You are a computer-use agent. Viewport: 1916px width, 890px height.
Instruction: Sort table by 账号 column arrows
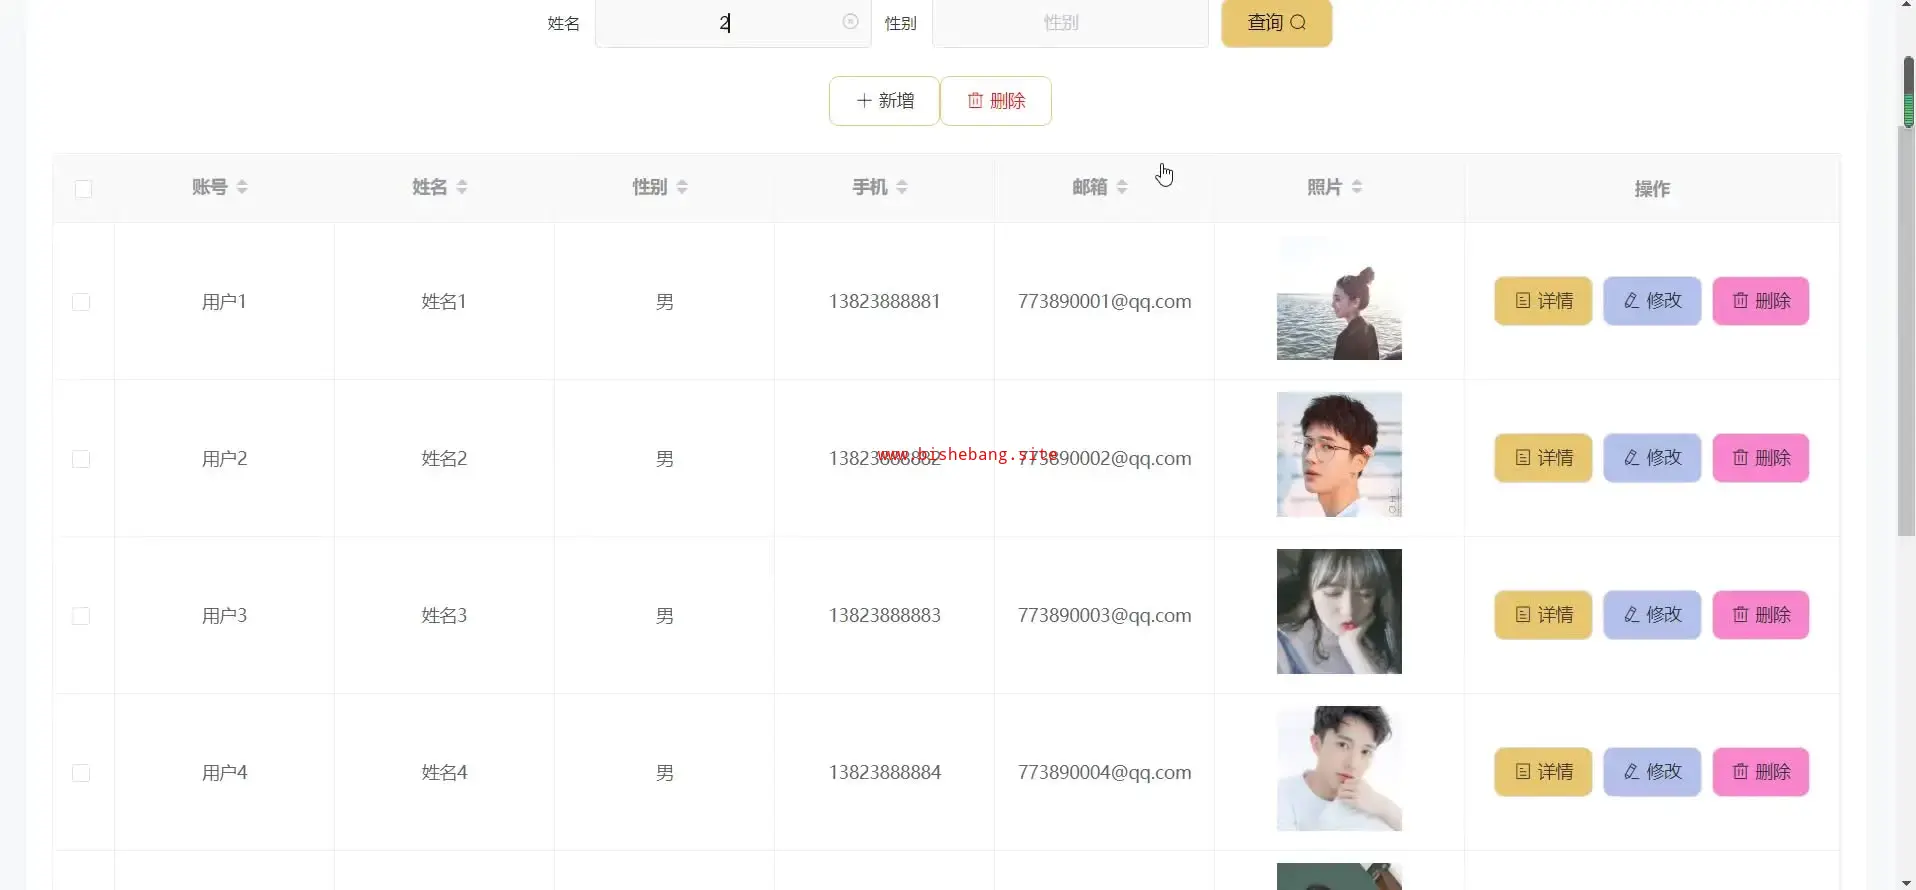(242, 187)
